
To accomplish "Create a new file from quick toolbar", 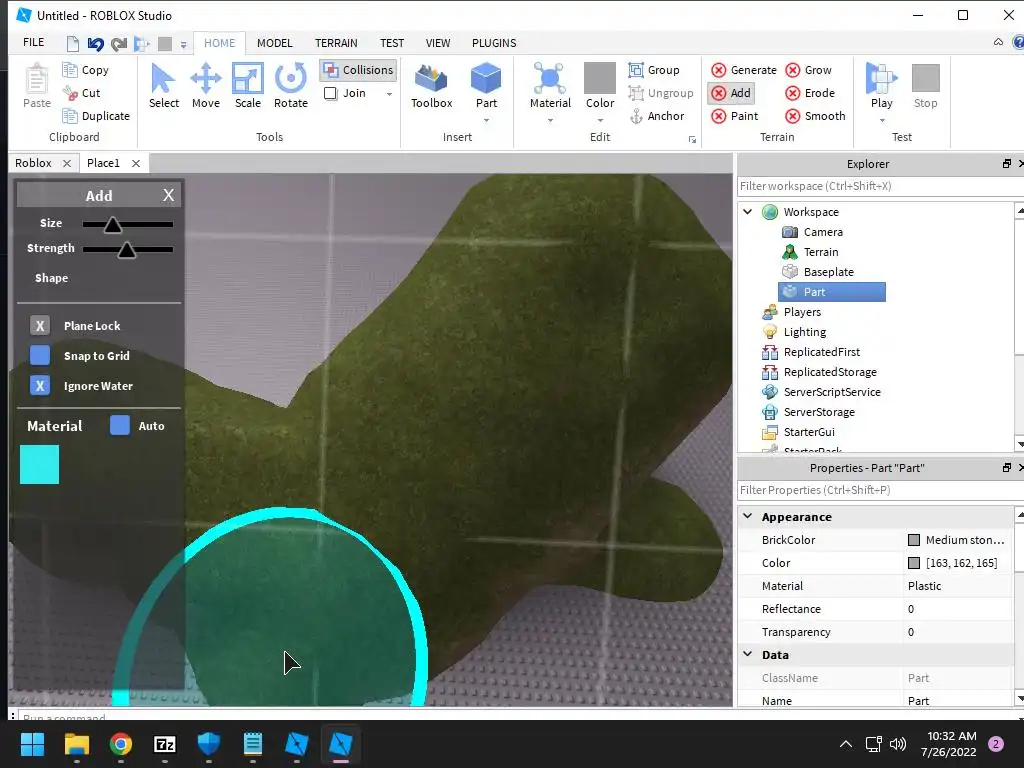I will (72, 44).
